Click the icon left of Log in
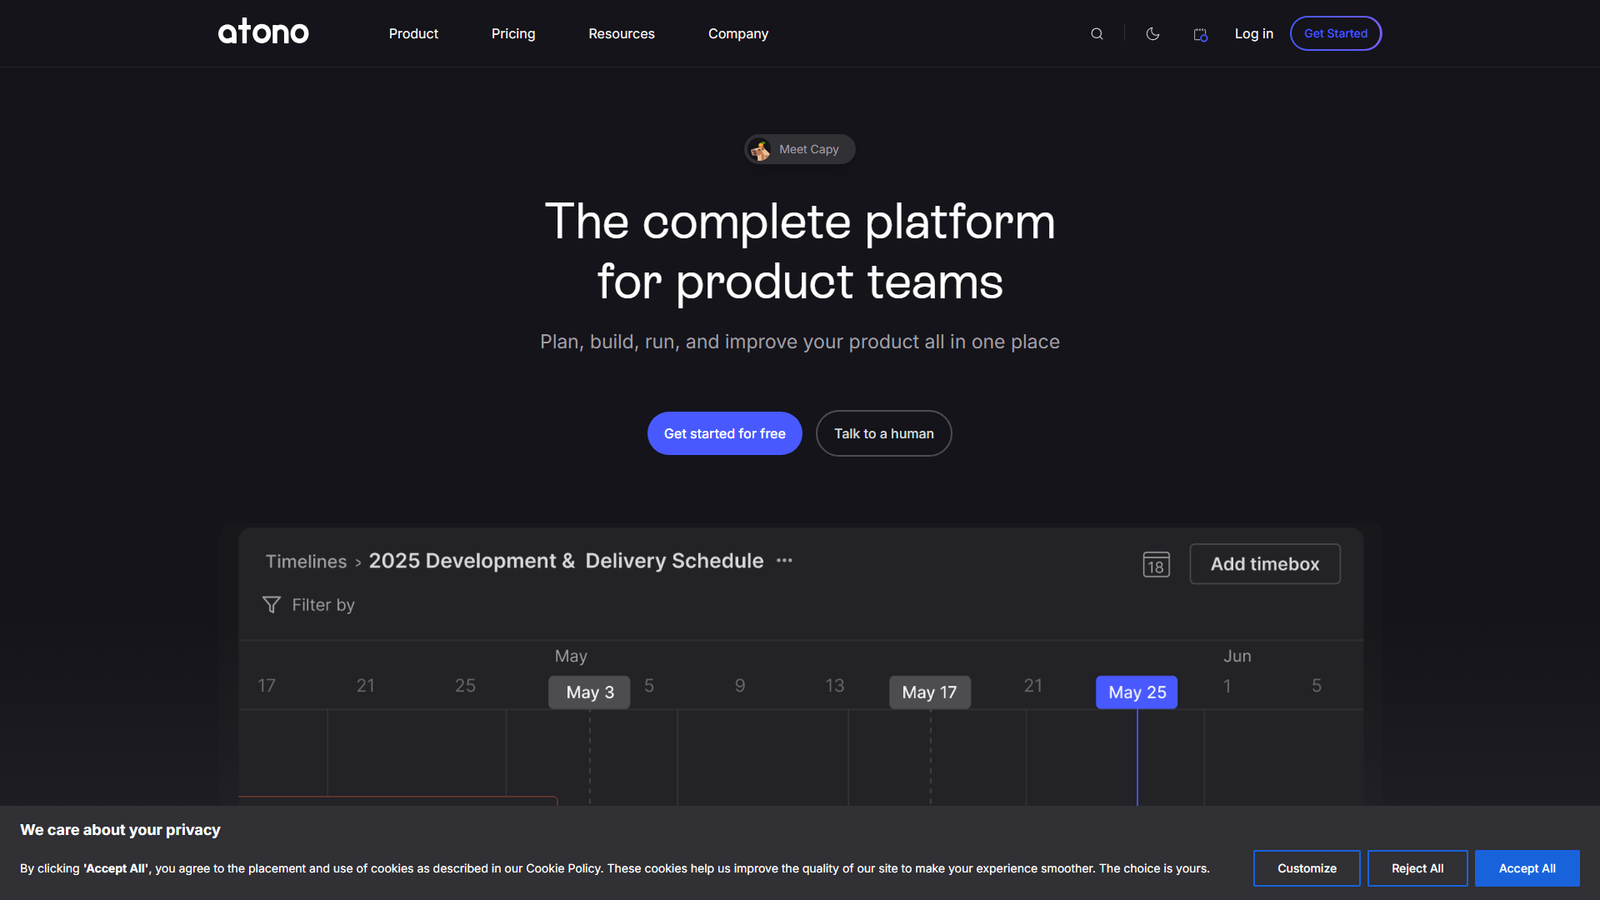 point(1200,35)
